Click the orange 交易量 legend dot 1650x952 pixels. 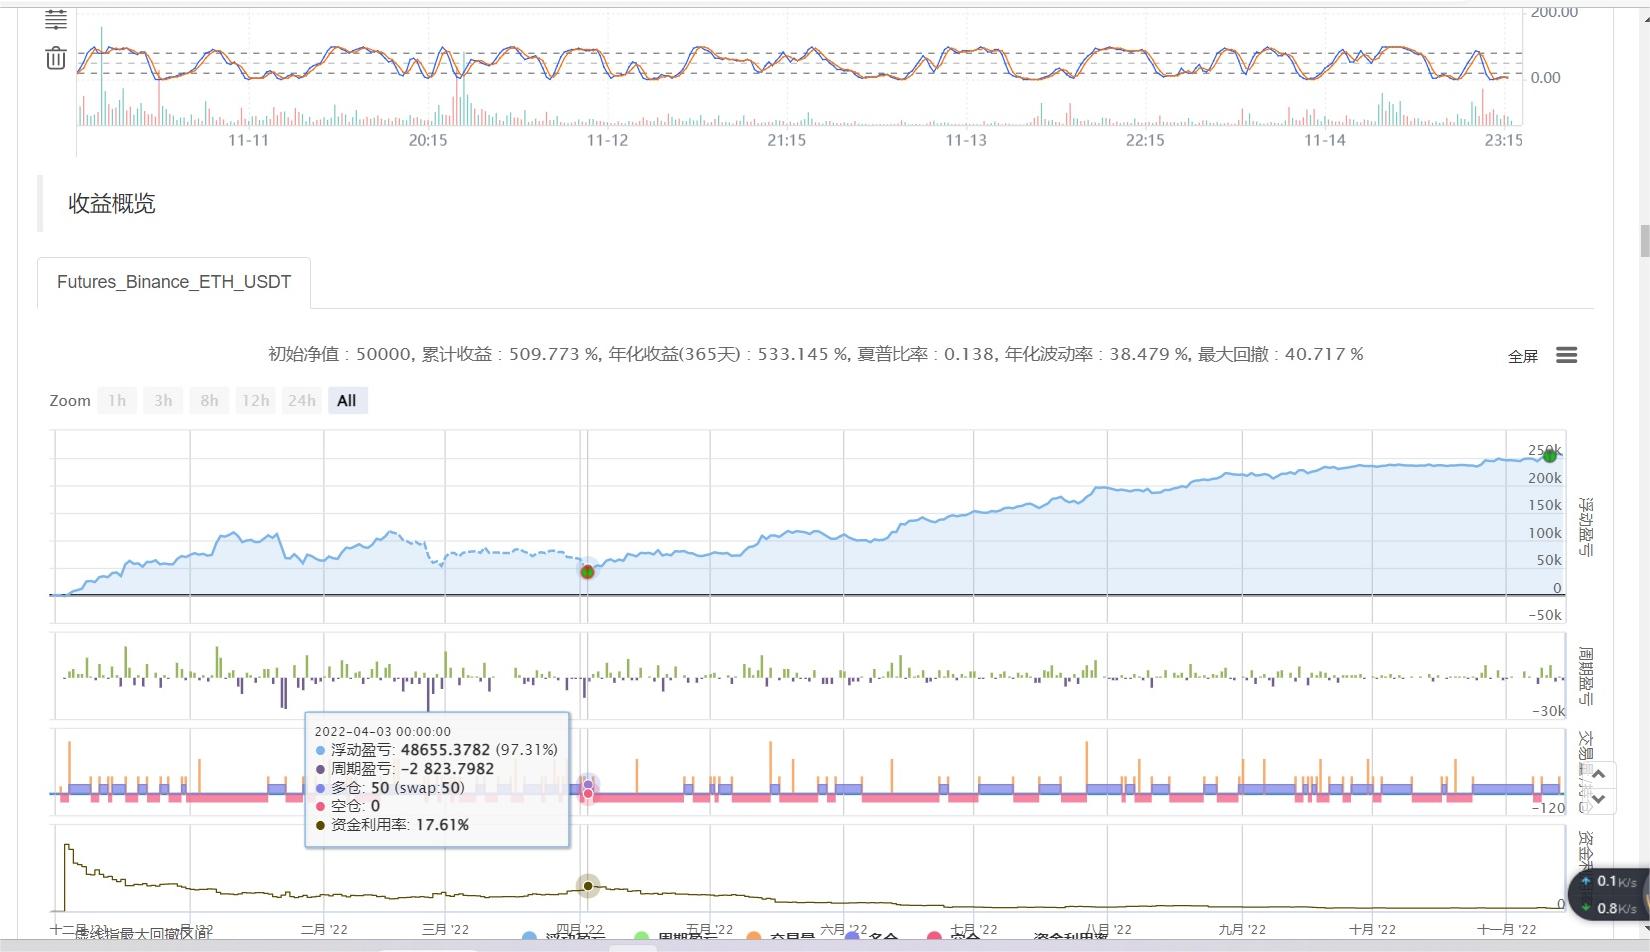click(754, 937)
